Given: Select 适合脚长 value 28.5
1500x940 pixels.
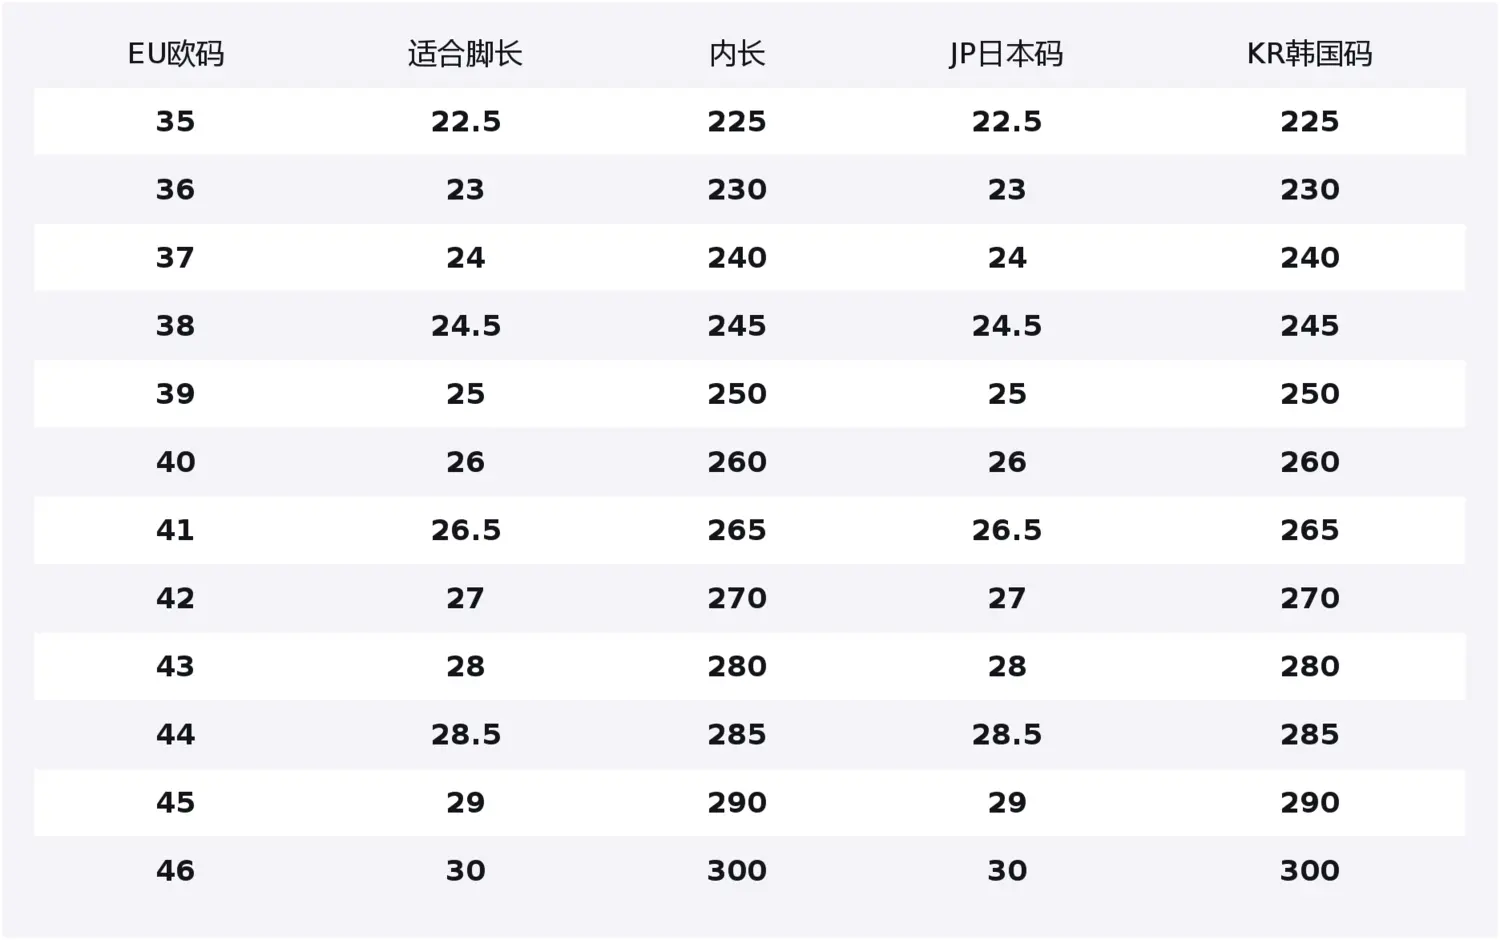Looking at the screenshot, I should (465, 735).
